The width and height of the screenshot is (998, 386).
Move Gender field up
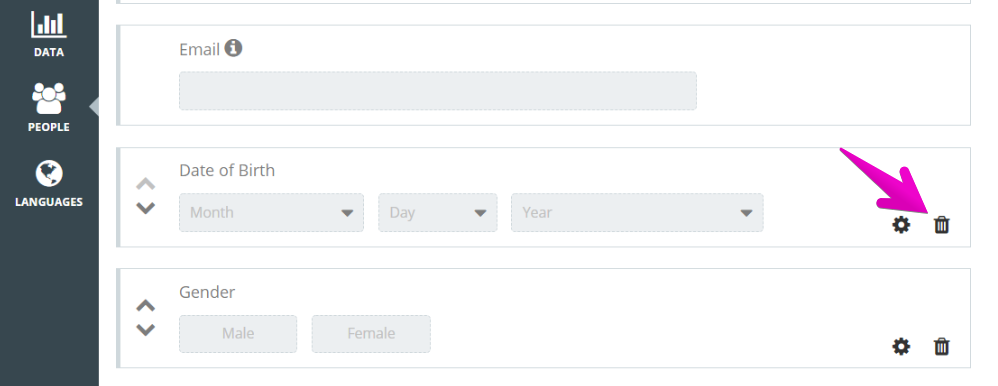pyautogui.click(x=146, y=306)
